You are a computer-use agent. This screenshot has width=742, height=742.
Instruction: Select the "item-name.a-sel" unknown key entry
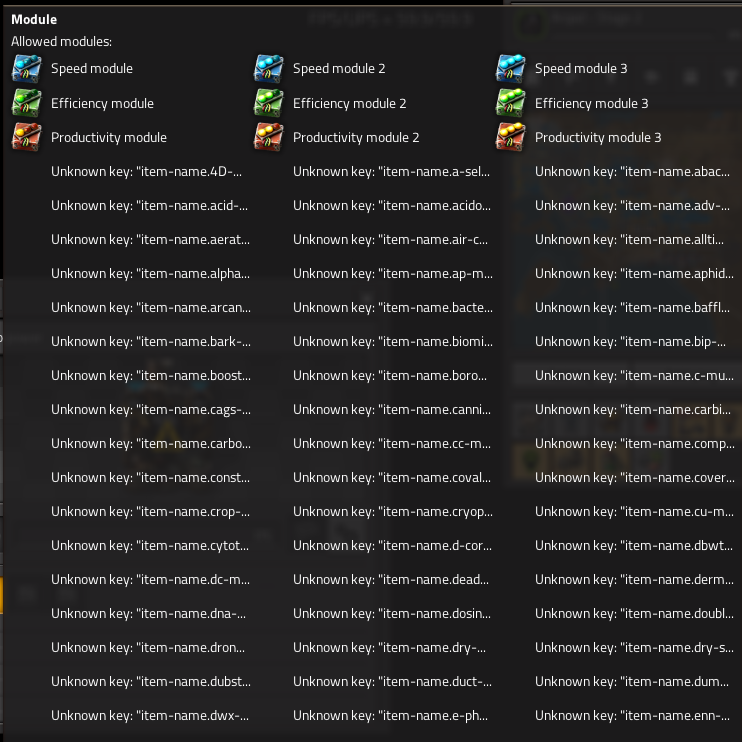click(392, 172)
